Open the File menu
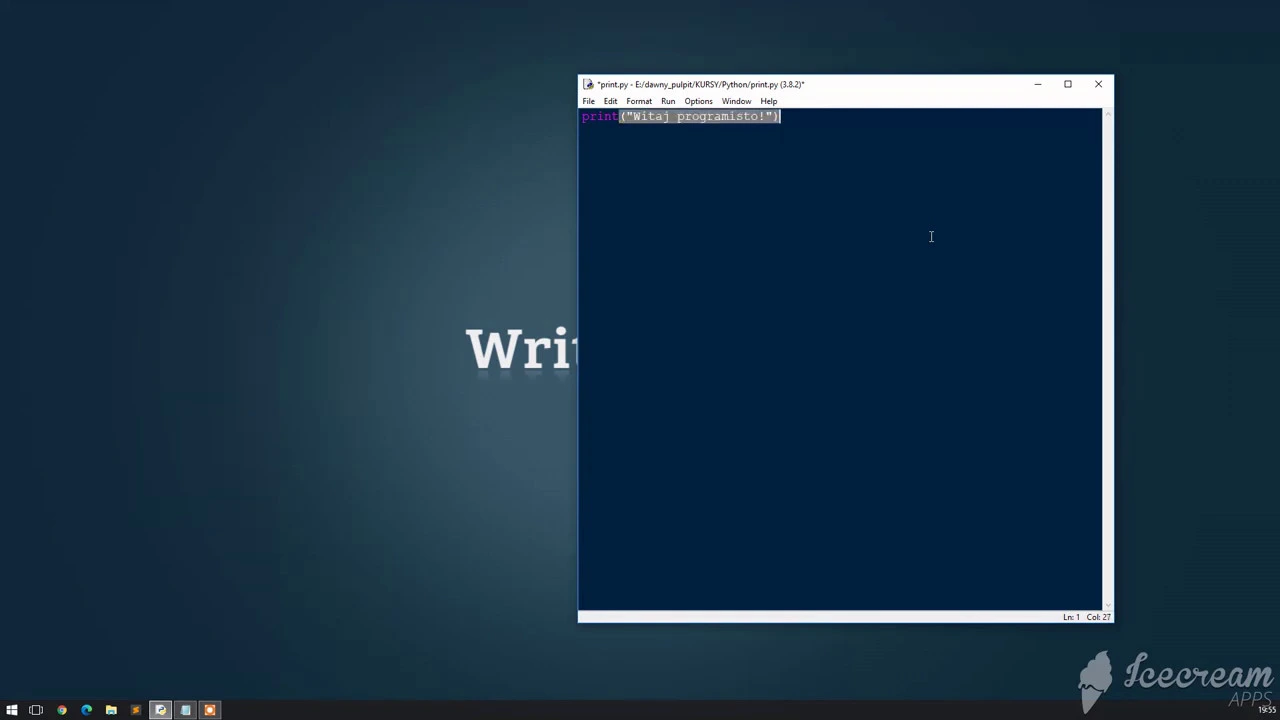Viewport: 1280px width, 720px height. (x=589, y=101)
